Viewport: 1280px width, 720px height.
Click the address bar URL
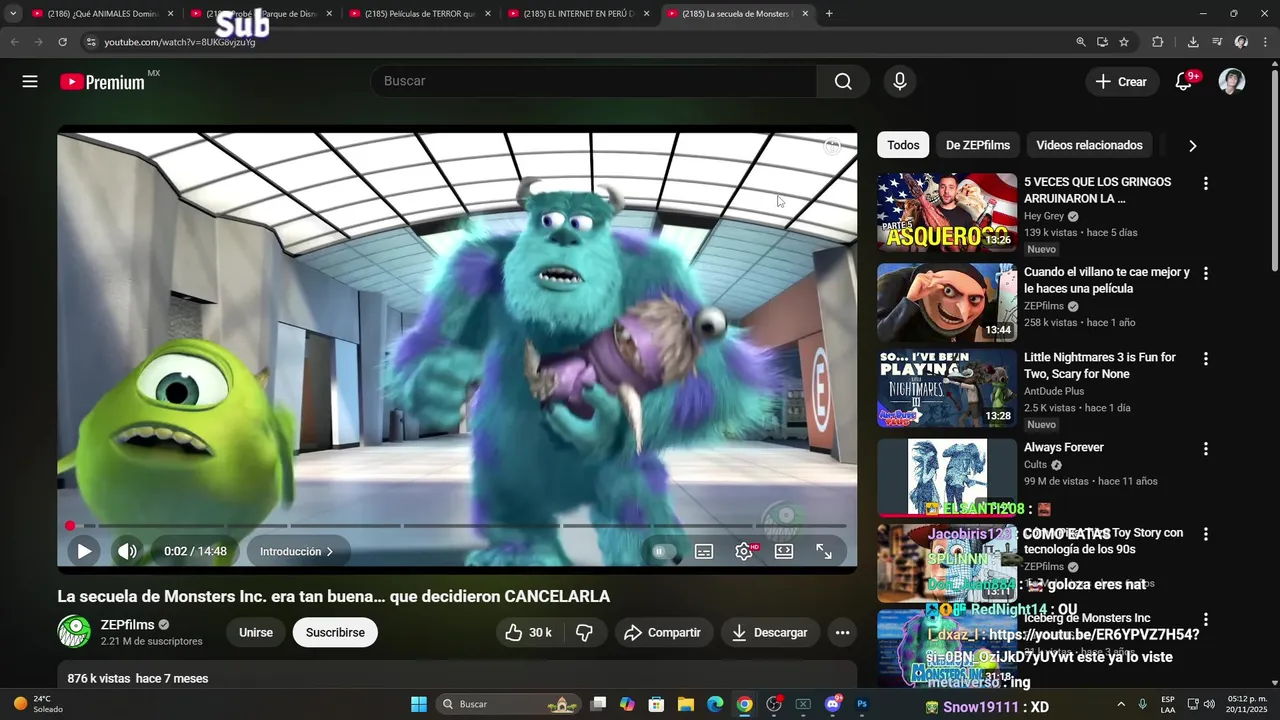coord(180,42)
